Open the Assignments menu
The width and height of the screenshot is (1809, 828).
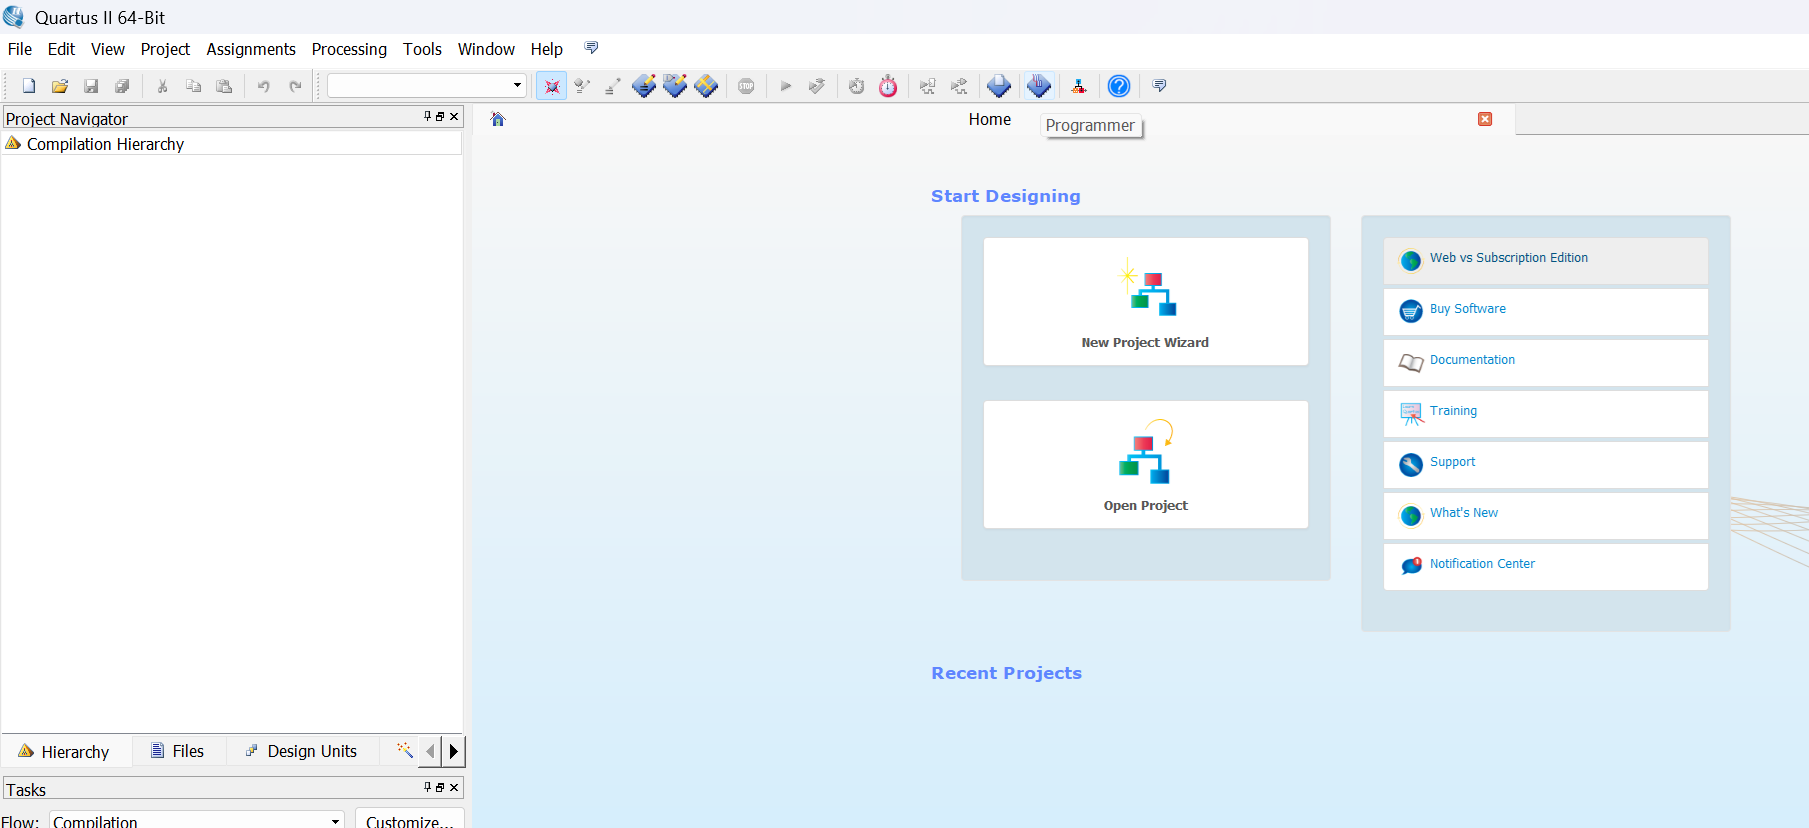pos(250,49)
